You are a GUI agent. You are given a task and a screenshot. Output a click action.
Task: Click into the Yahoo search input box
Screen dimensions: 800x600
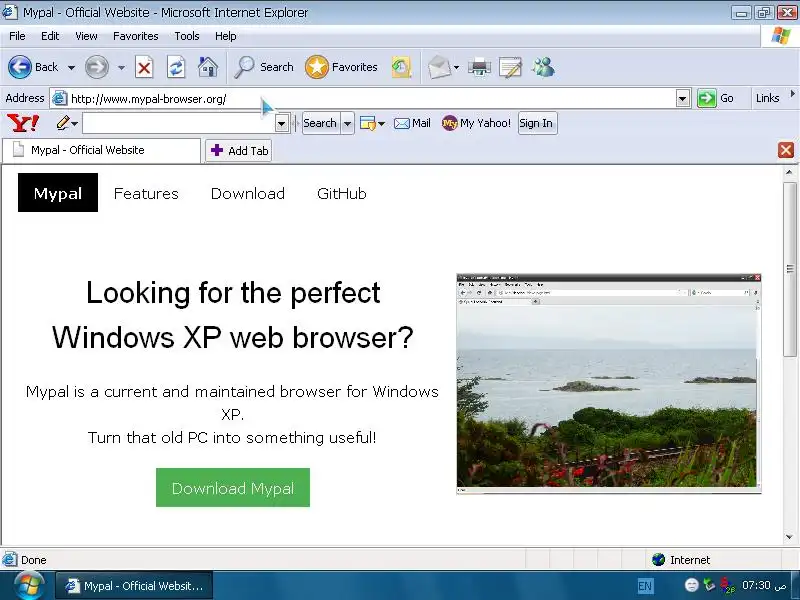(179, 123)
